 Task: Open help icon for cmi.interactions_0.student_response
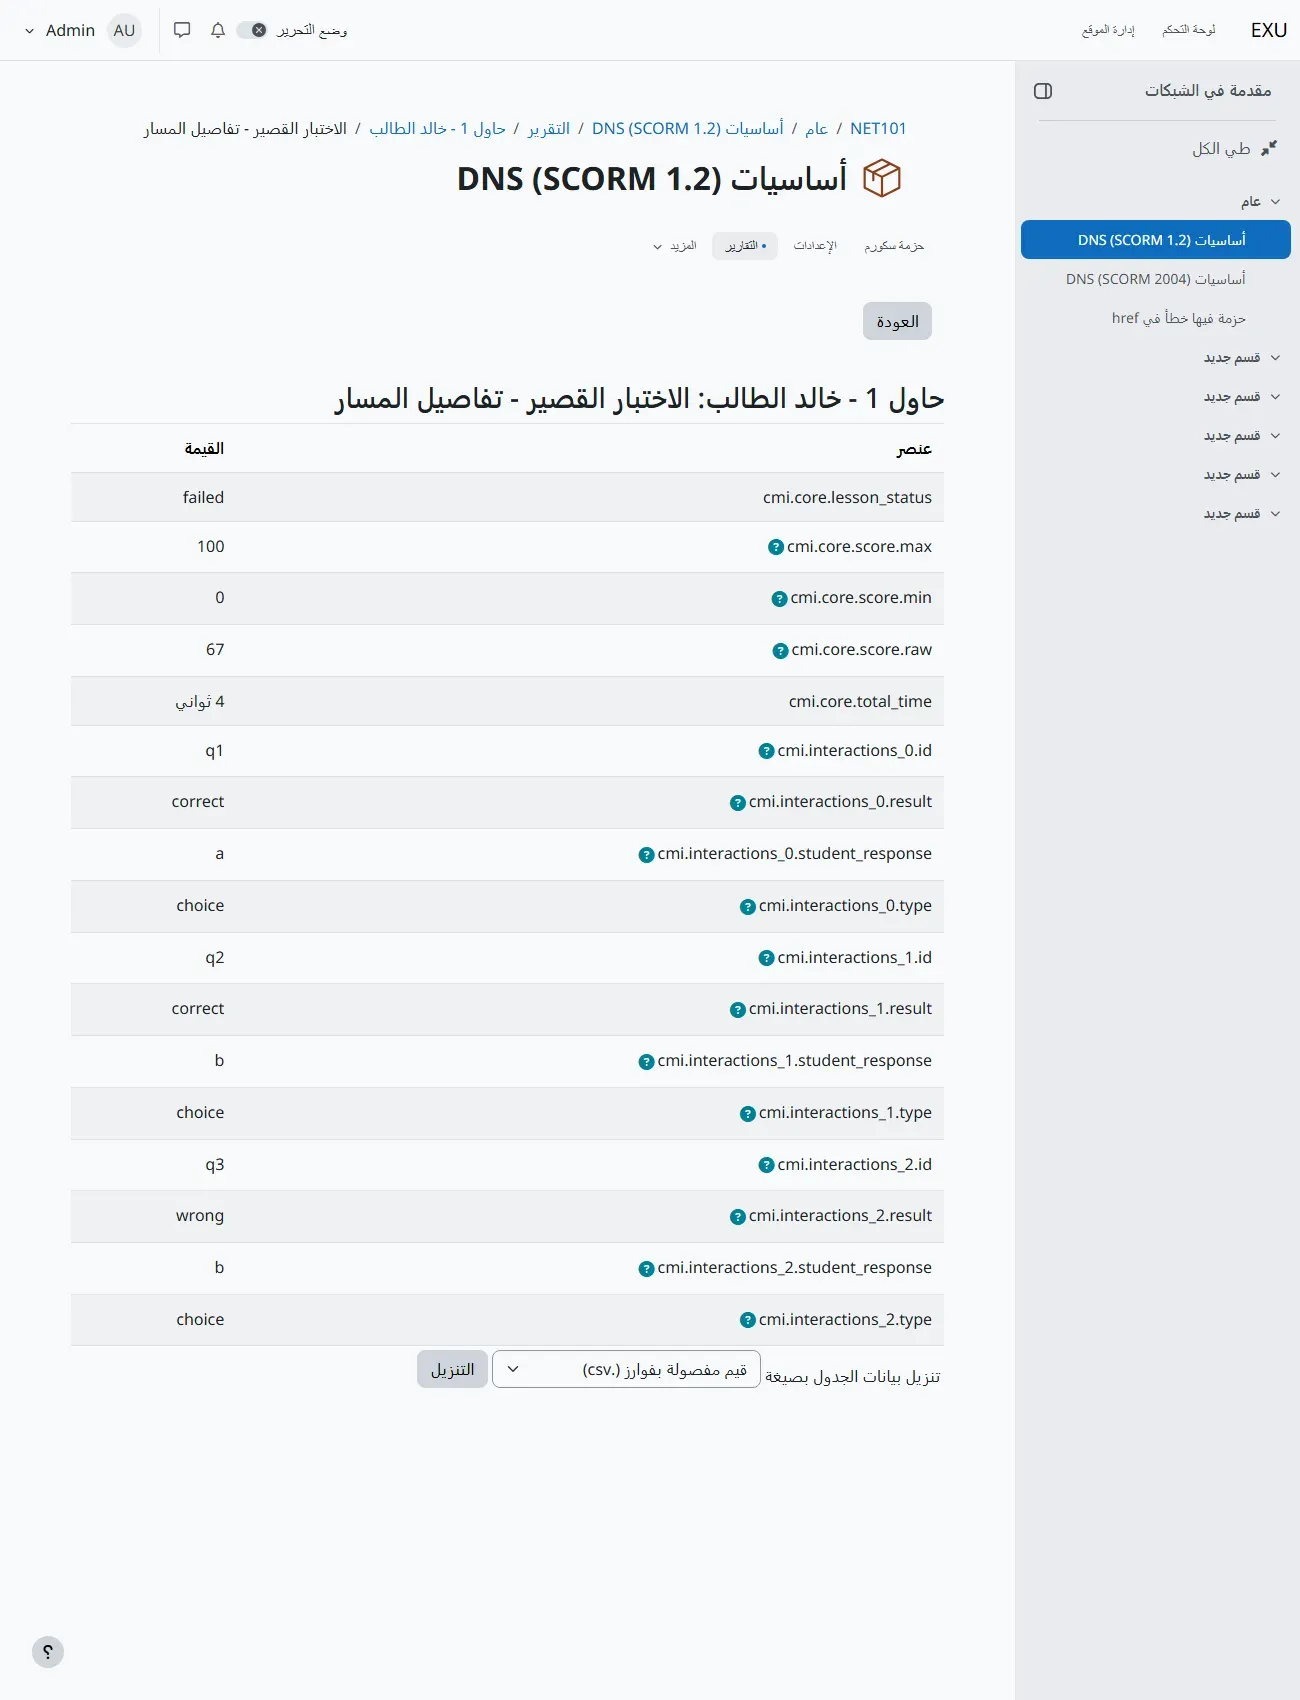(x=646, y=855)
